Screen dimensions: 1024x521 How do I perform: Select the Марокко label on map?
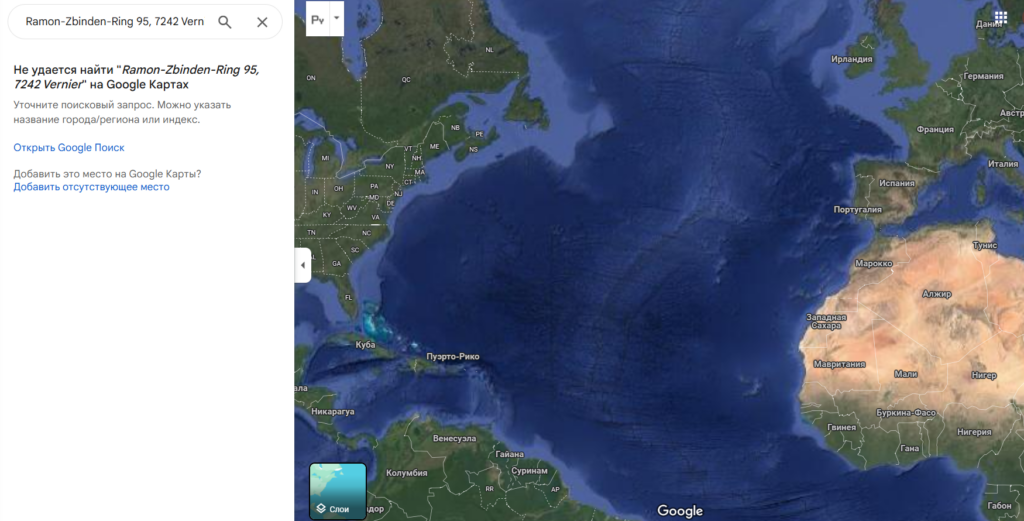click(874, 264)
